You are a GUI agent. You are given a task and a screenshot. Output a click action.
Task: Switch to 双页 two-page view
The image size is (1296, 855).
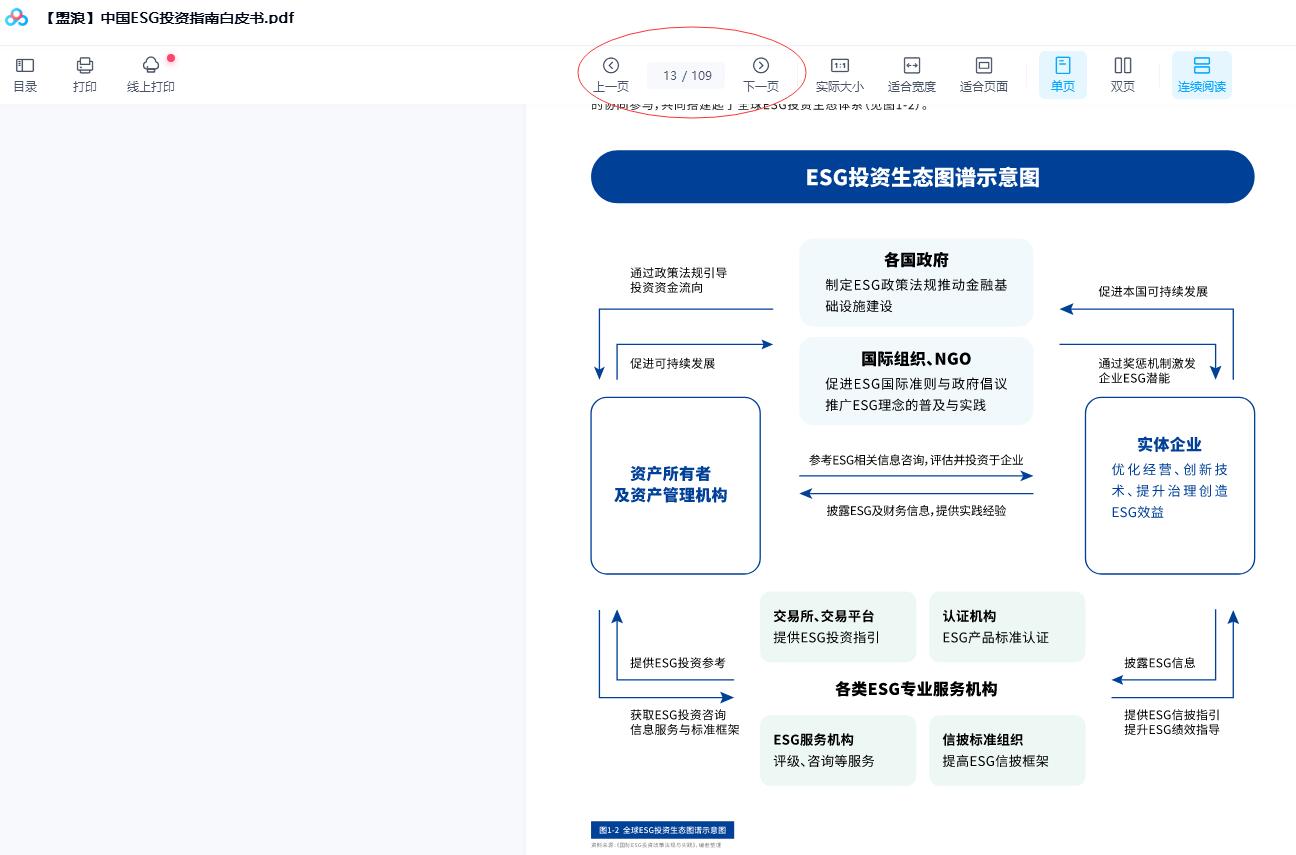(x=1122, y=75)
